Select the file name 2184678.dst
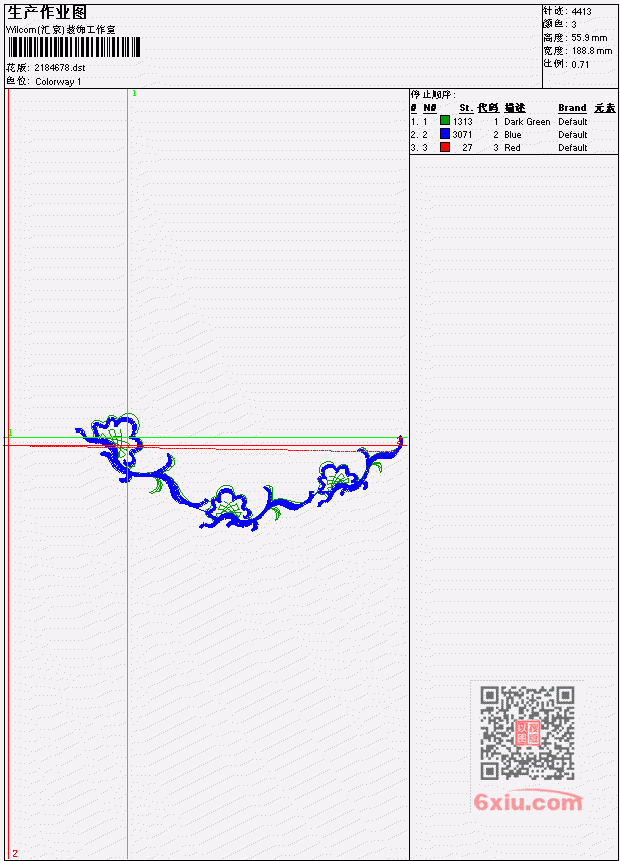This screenshot has height=861, width=620. (60, 68)
